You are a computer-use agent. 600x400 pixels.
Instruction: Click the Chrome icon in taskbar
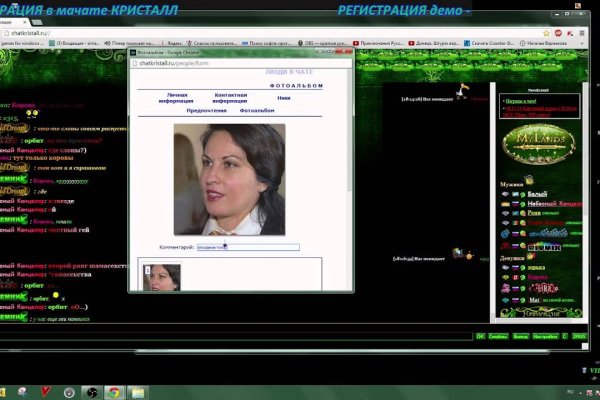click(x=114, y=392)
